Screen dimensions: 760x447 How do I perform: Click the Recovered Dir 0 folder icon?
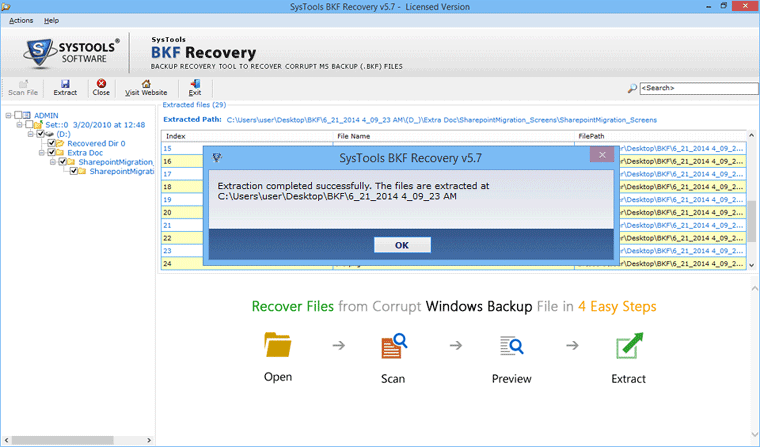coord(60,144)
